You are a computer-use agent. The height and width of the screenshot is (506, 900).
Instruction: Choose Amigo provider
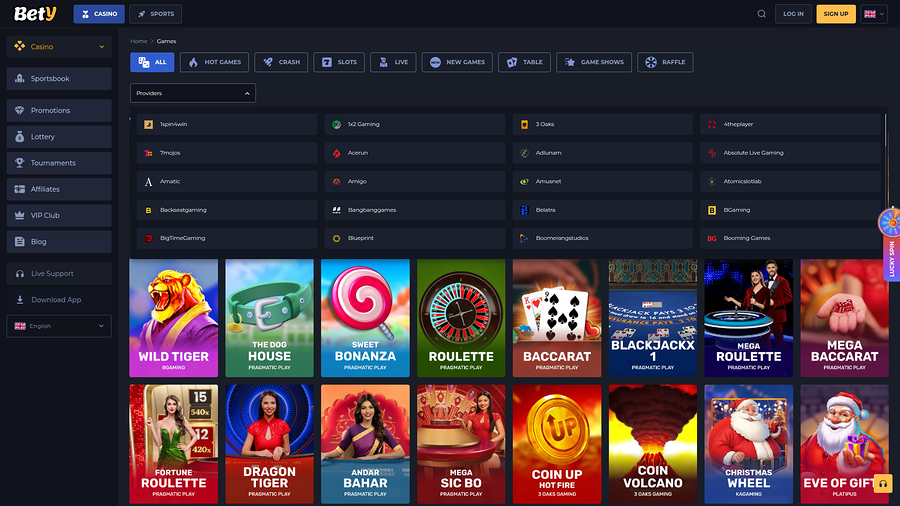point(415,182)
